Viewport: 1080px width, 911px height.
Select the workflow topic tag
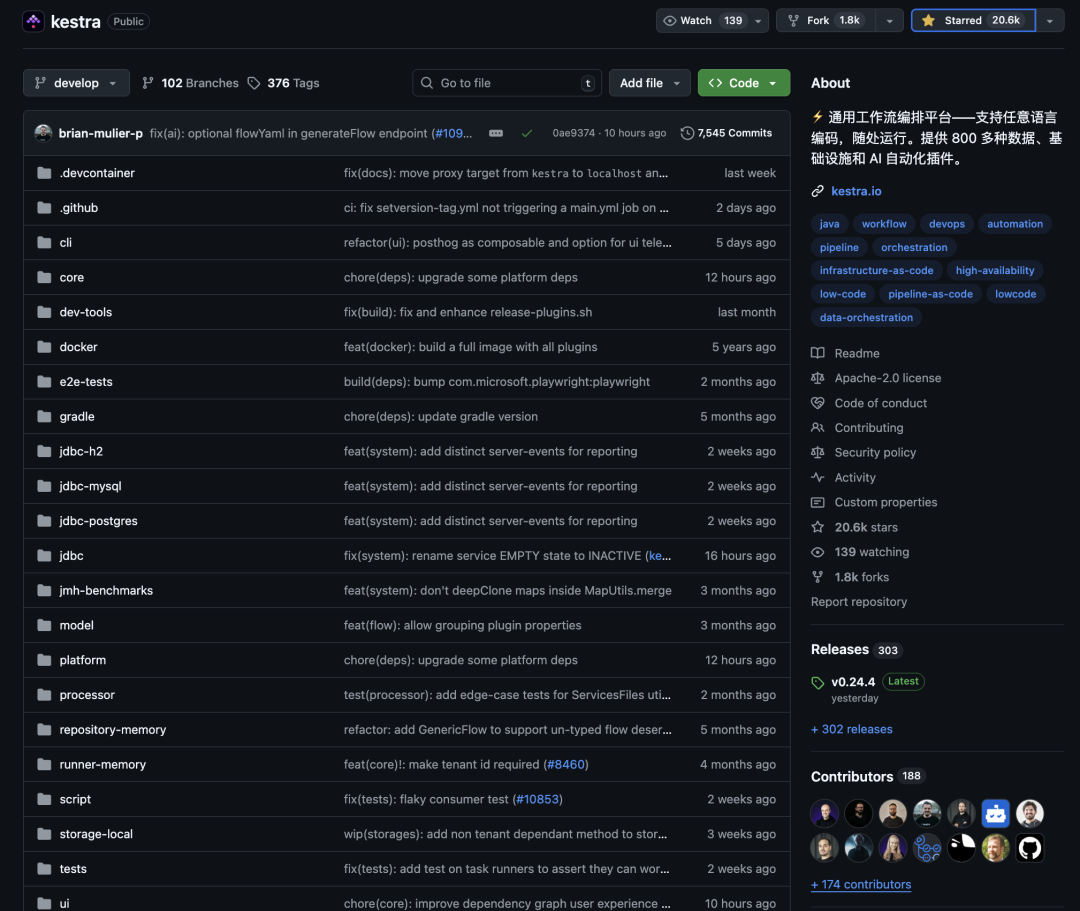pos(884,224)
